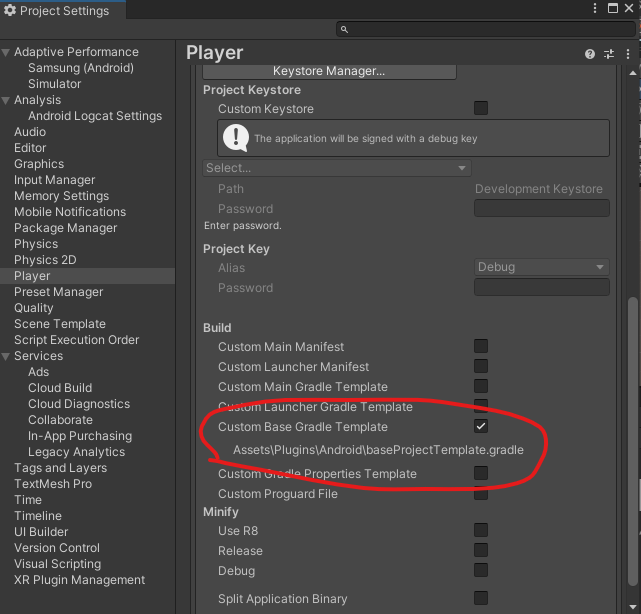Open the Player panel three-dot menu
The width and height of the screenshot is (641, 614).
click(x=628, y=54)
